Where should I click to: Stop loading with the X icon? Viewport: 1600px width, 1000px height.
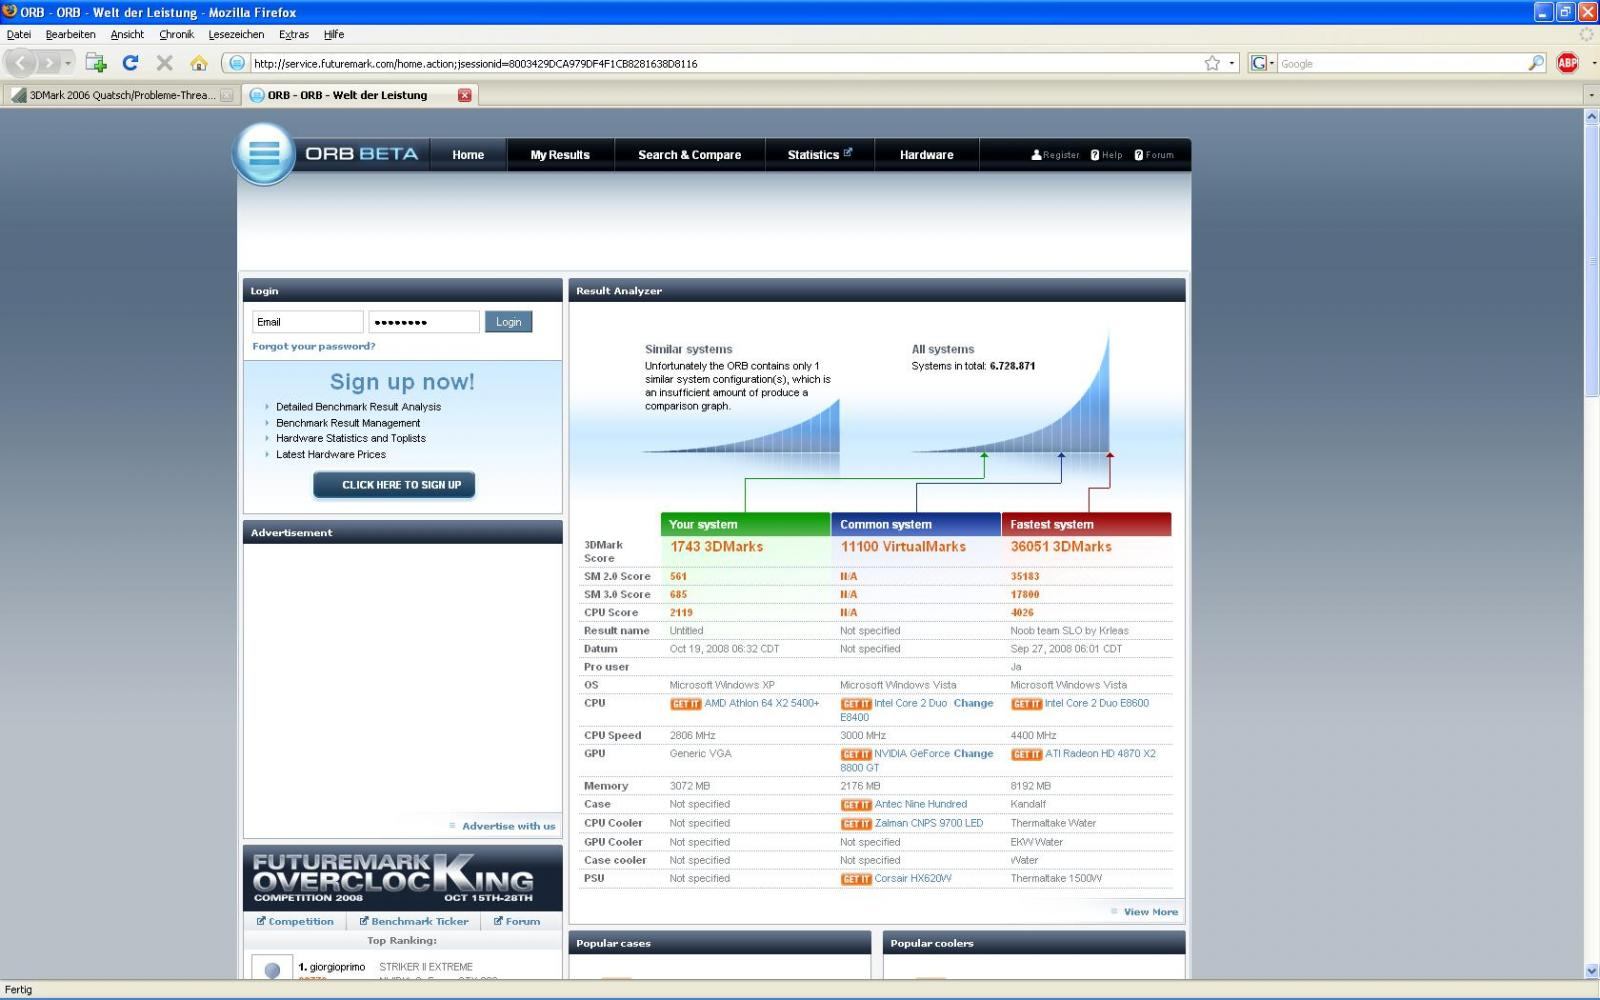click(165, 63)
